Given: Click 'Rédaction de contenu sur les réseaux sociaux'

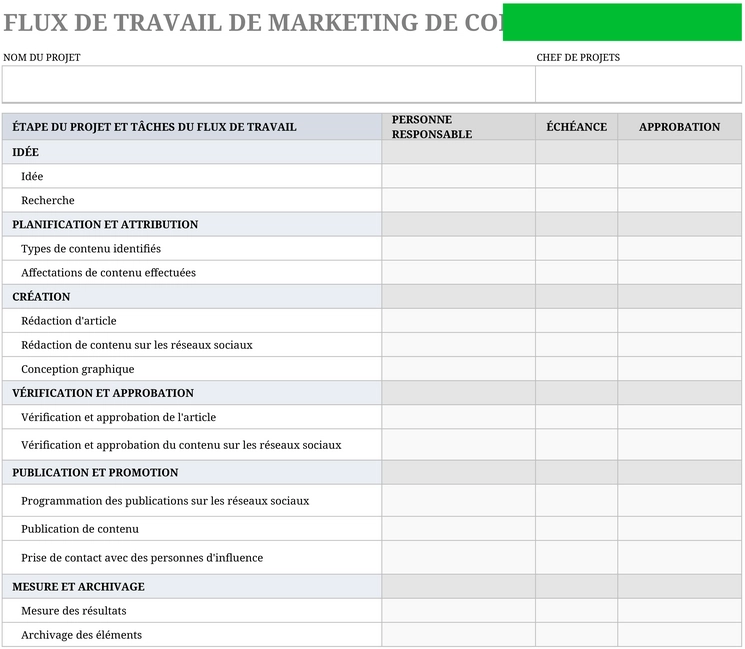Looking at the screenshot, I should point(192,345).
